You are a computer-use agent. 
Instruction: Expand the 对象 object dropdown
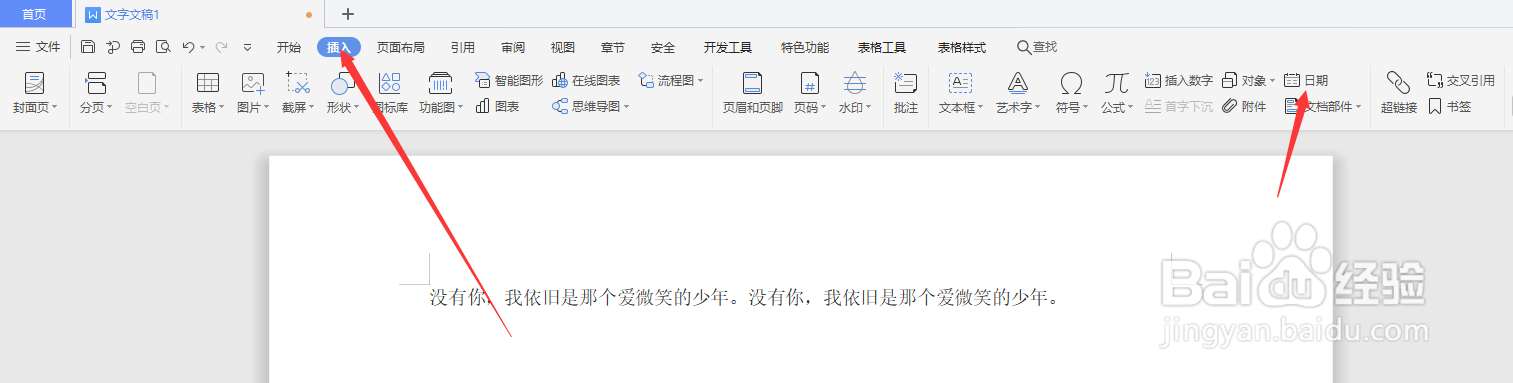coord(1273,80)
